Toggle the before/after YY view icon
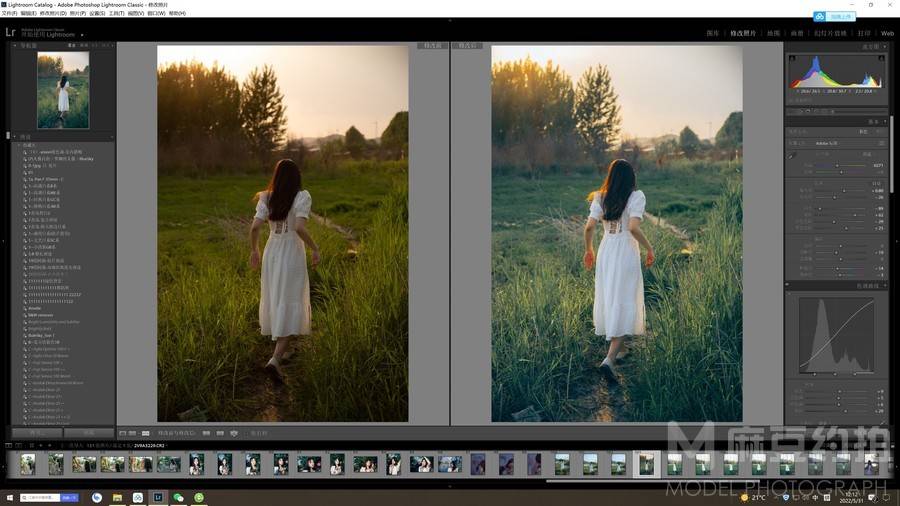The width and height of the screenshot is (900, 506). [146, 433]
